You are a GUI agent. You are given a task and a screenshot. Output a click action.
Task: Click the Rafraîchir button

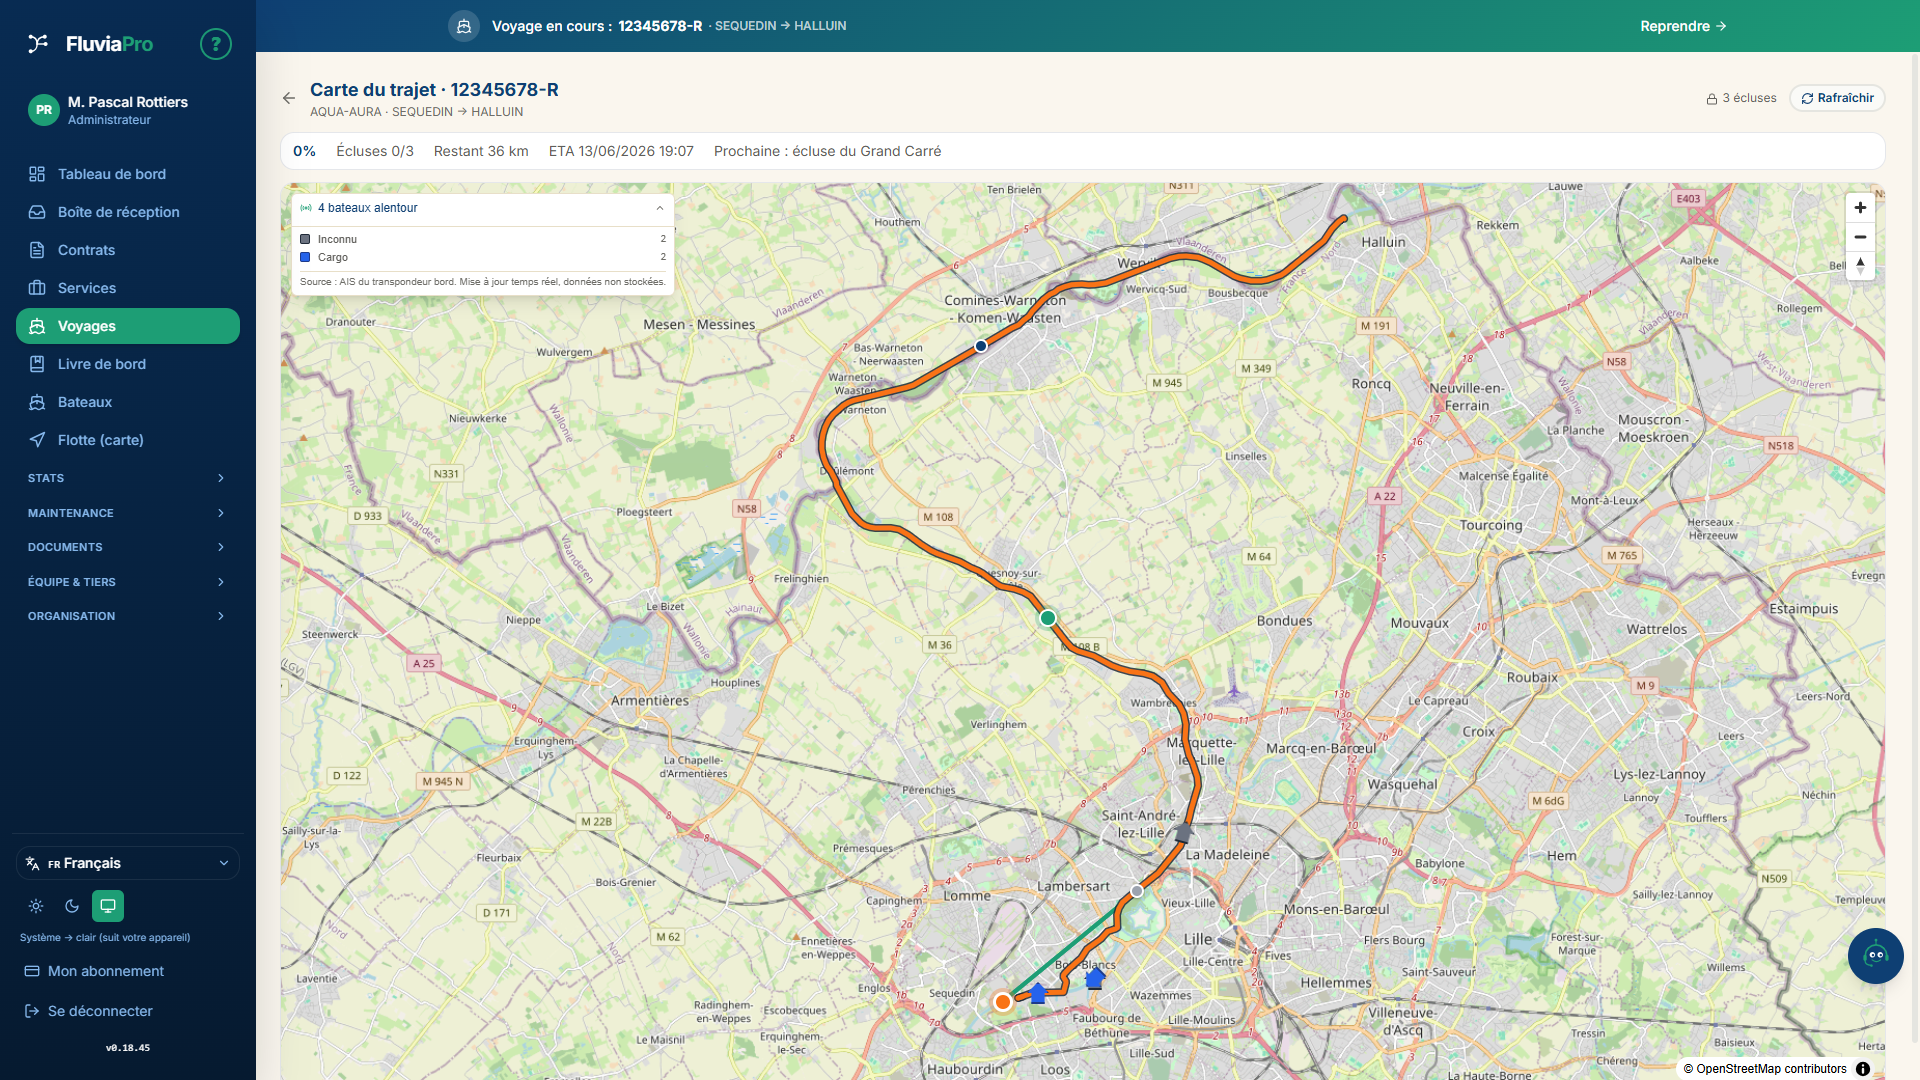pyautogui.click(x=1837, y=98)
